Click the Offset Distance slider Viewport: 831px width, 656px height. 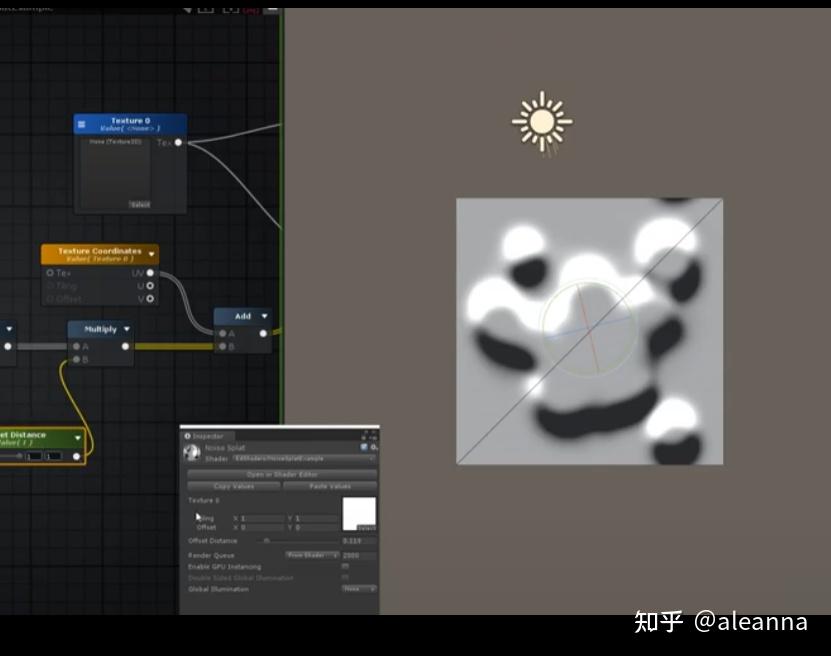click(x=267, y=540)
